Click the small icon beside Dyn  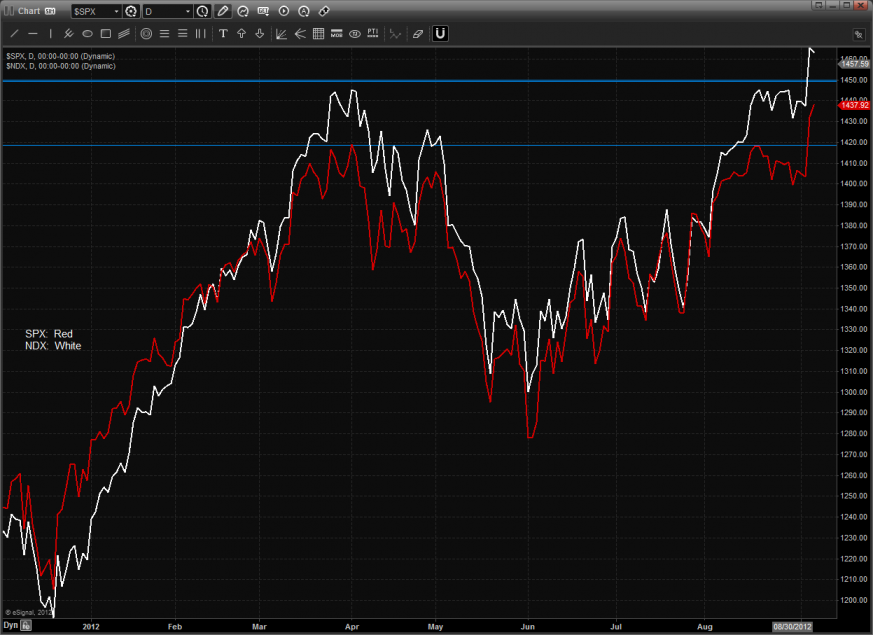click(26, 626)
